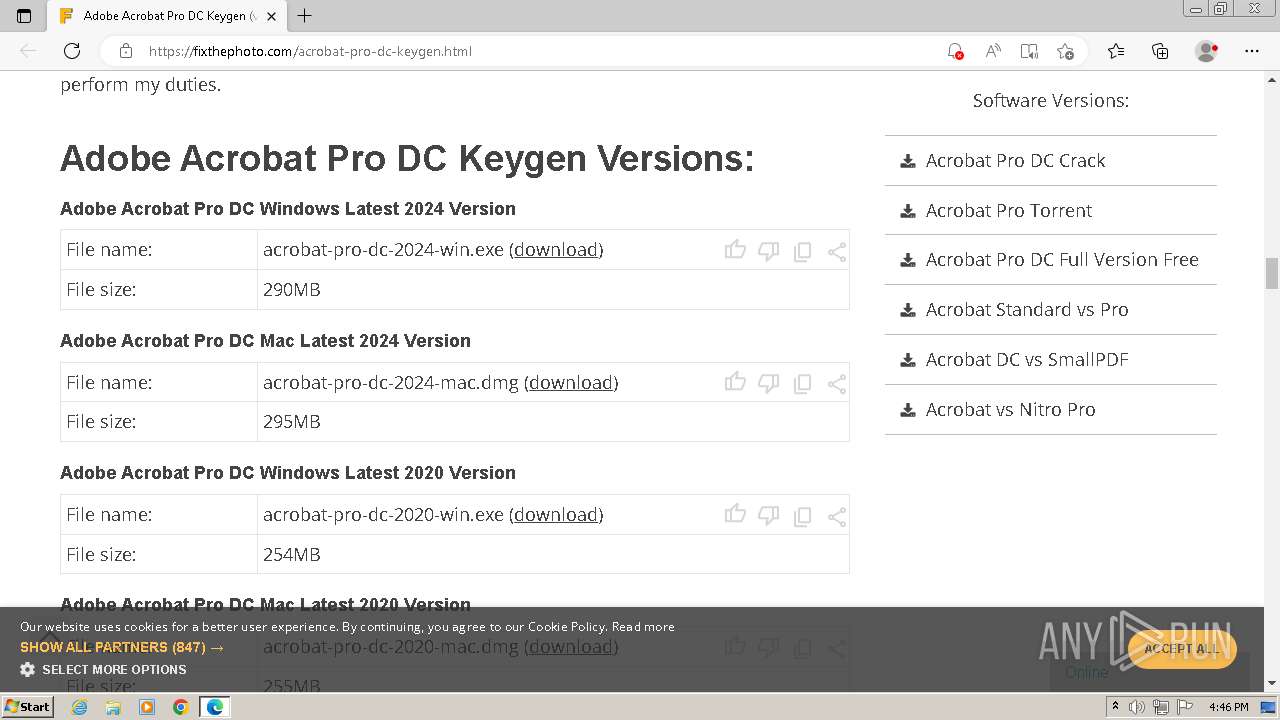This screenshot has height=720, width=1280.
Task: Download link for acrobat-pro-dc-2024-win.exe
Action: [x=556, y=250]
